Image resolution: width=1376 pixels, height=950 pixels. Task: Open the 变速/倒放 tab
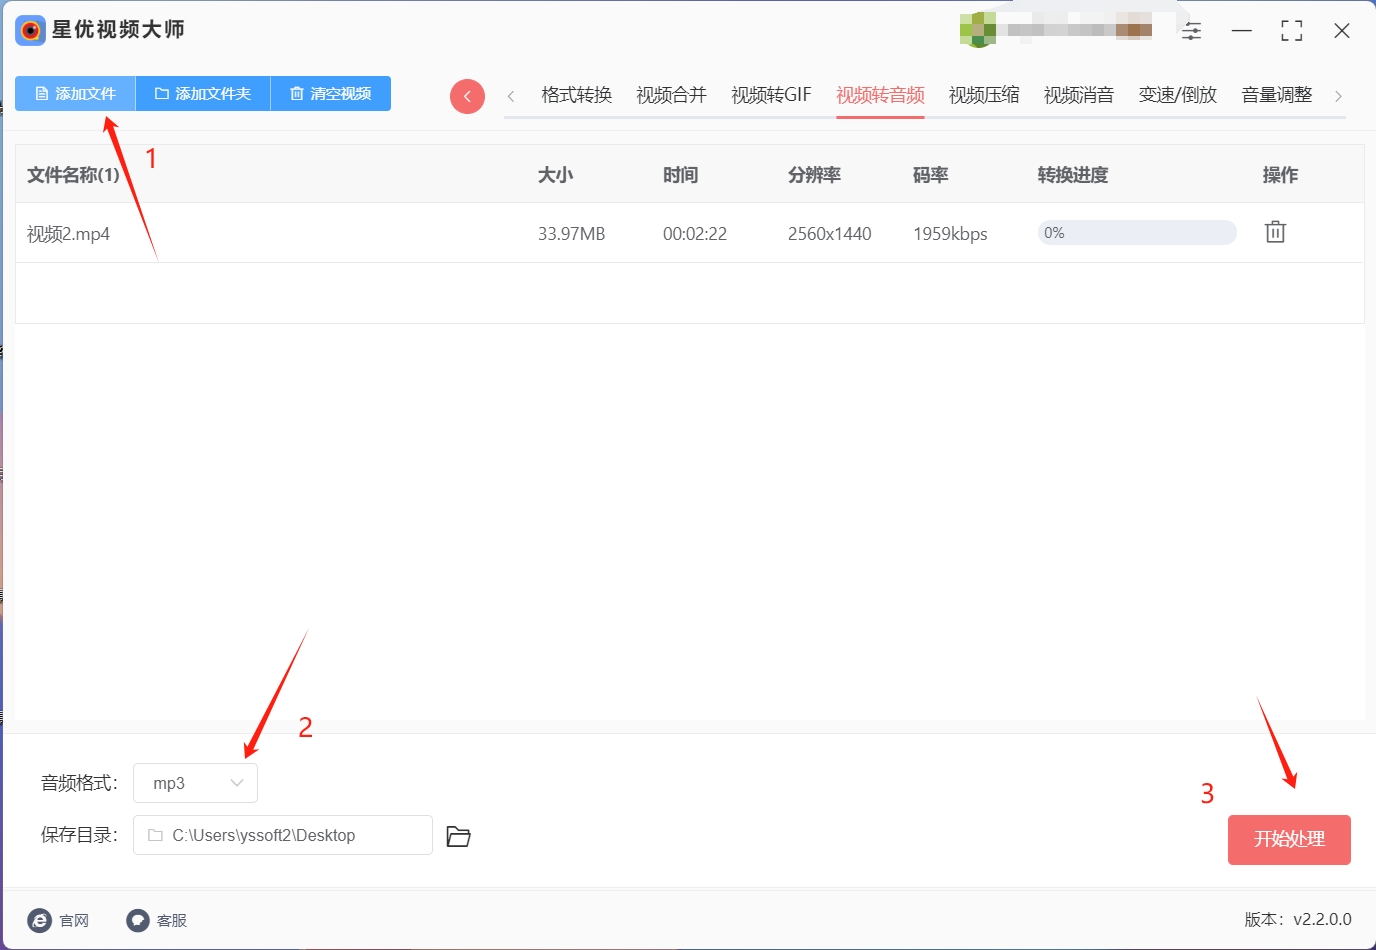1178,95
